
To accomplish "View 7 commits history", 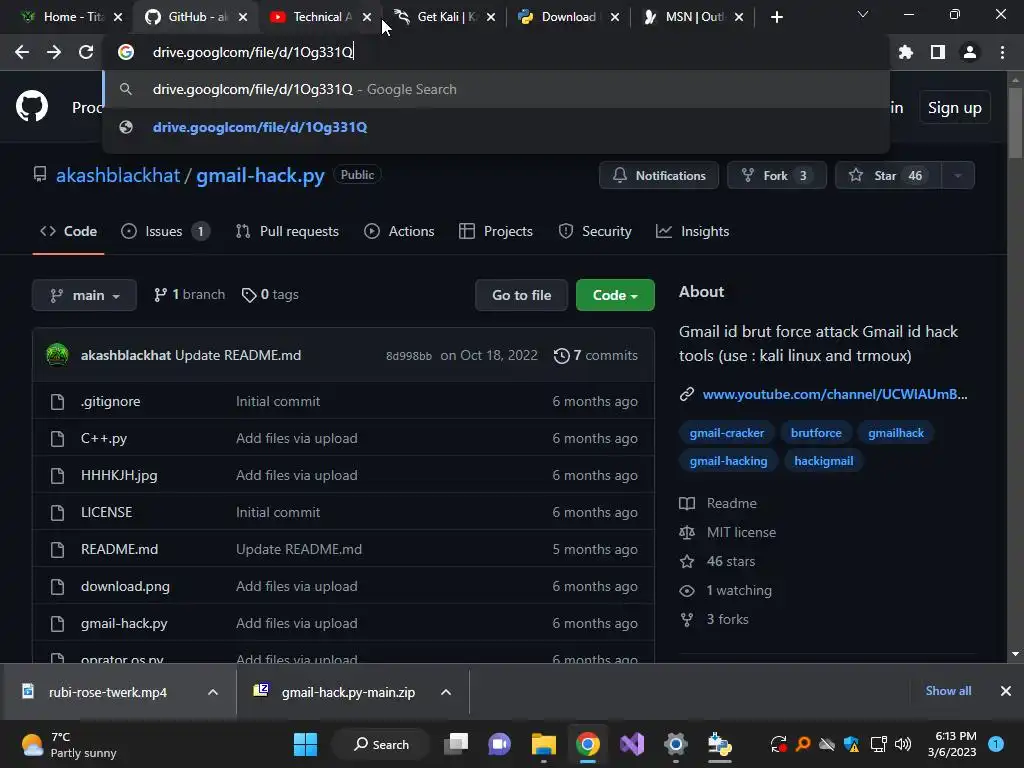I will point(596,355).
